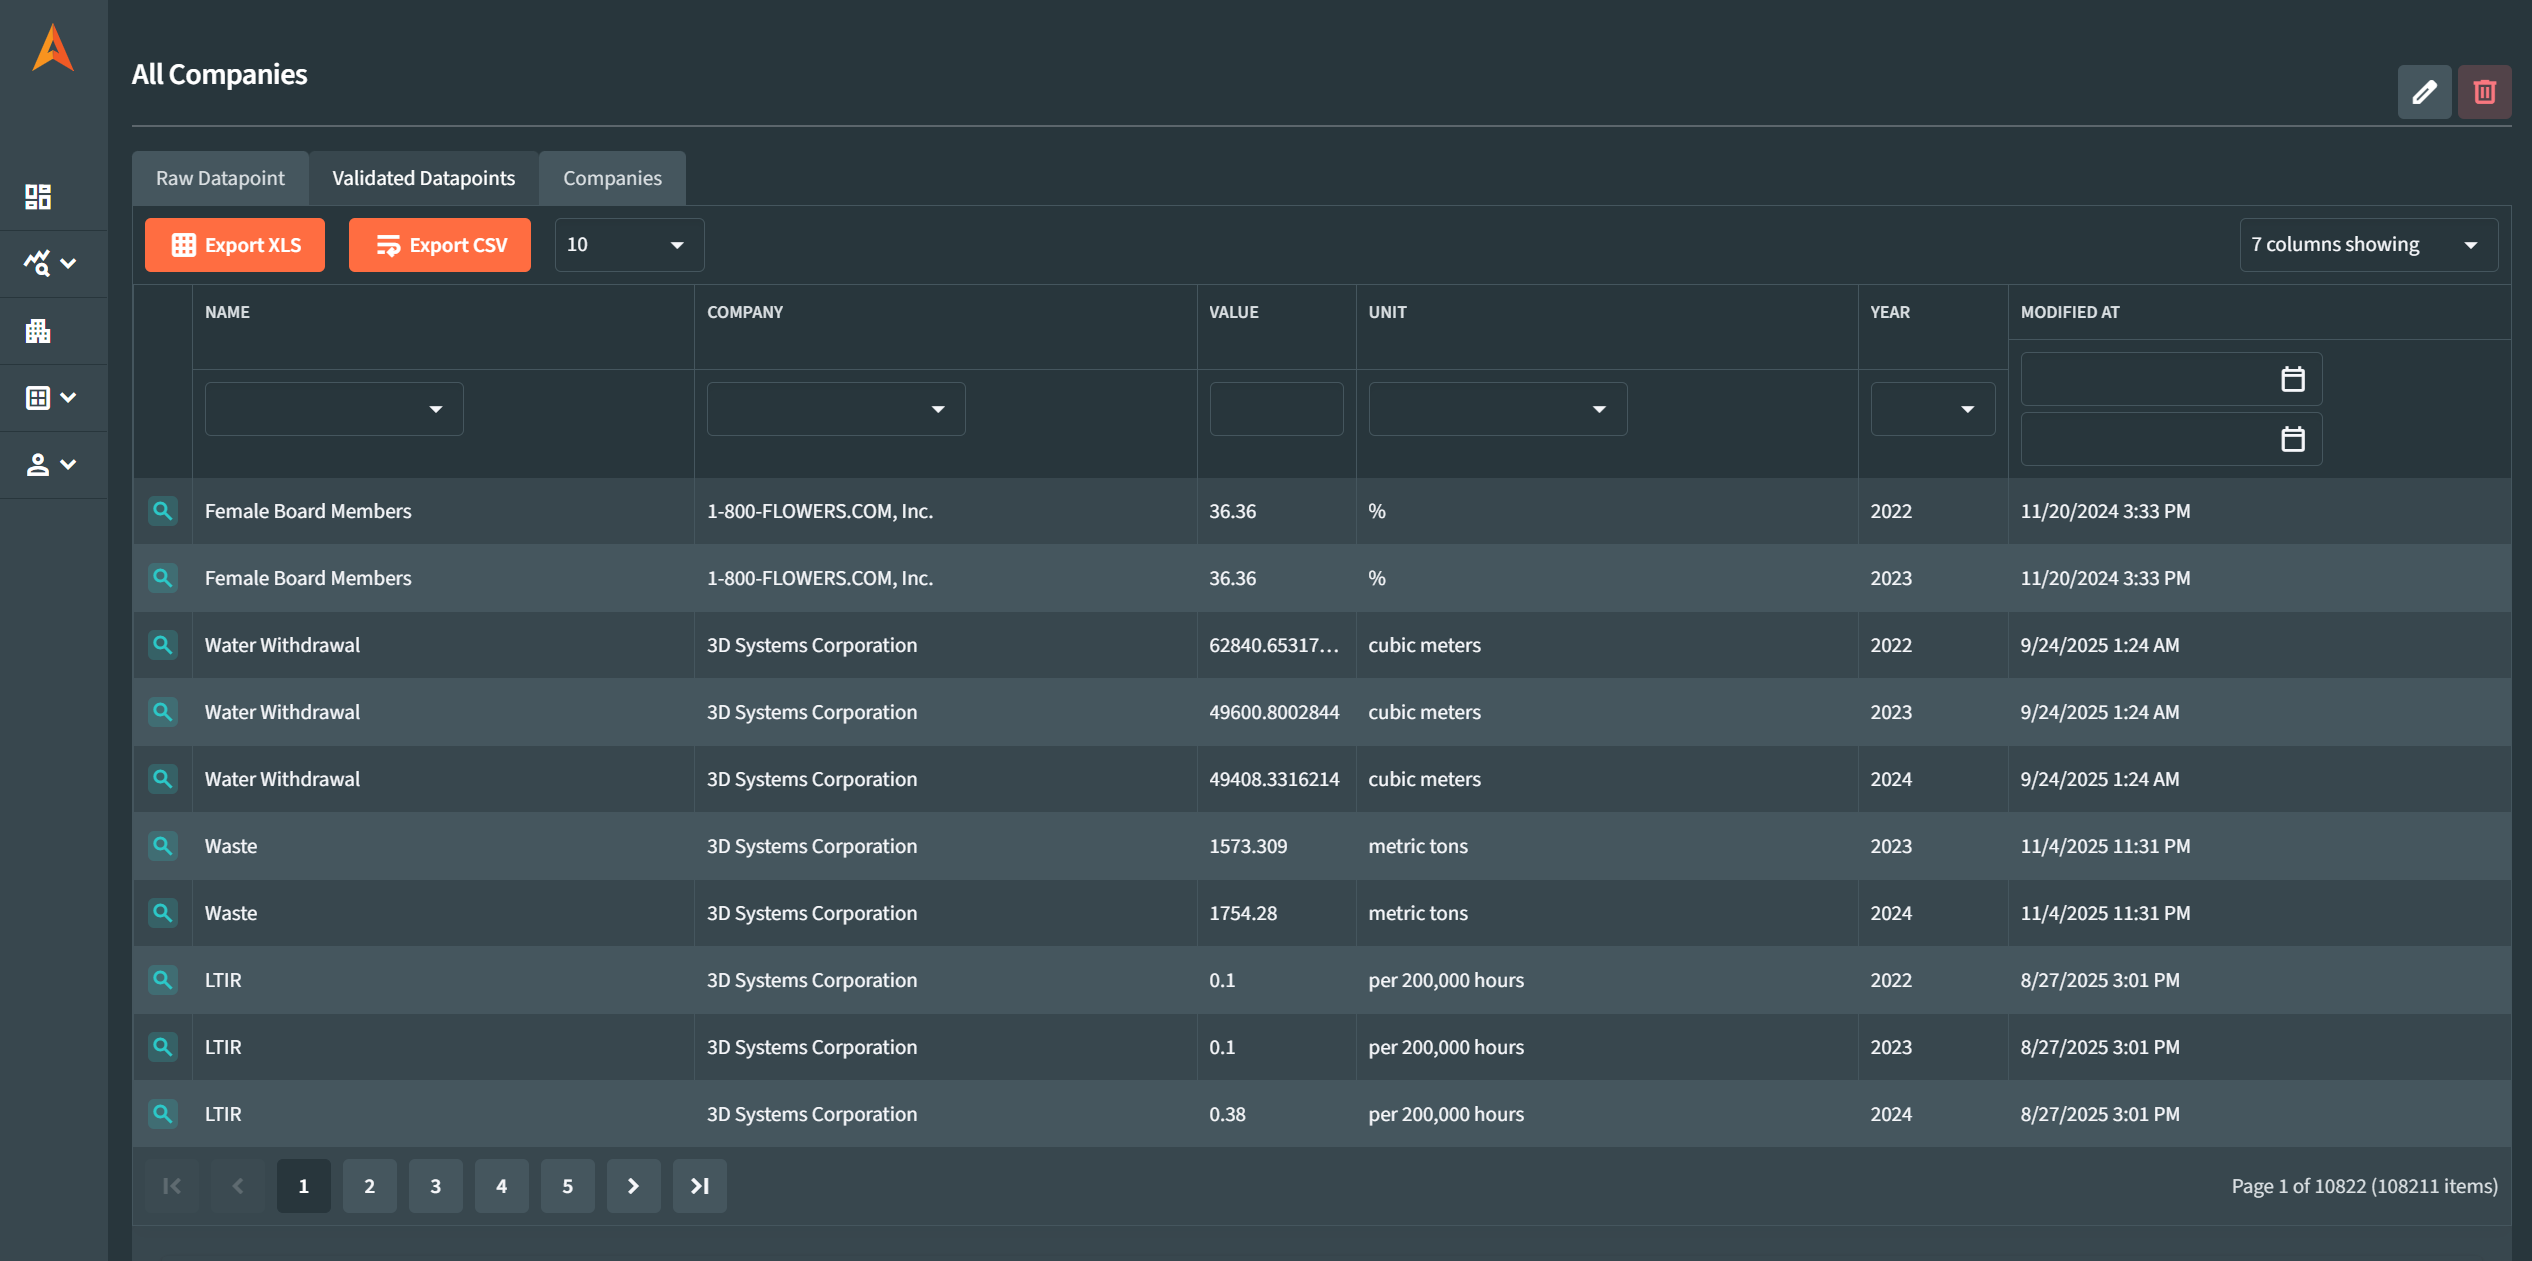Image resolution: width=2532 pixels, height=1261 pixels.
Task: Sort by the VALUE column header
Action: coord(1233,312)
